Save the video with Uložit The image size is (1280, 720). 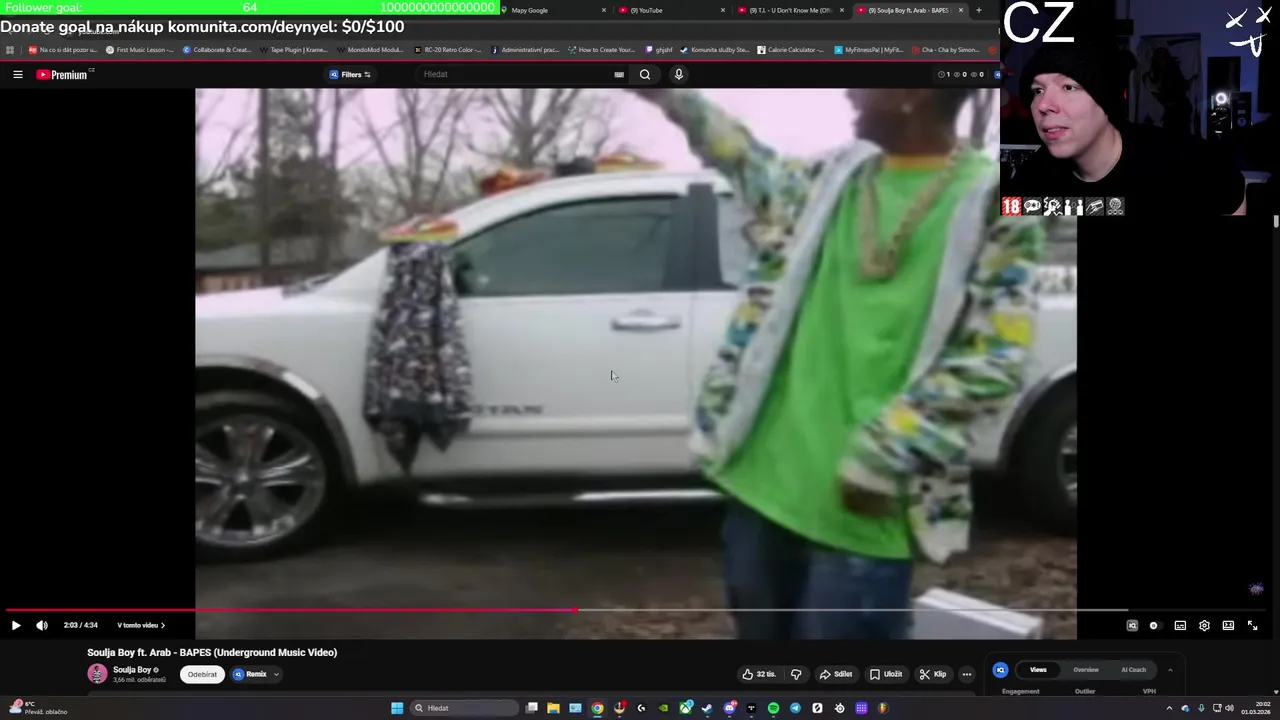(x=885, y=674)
